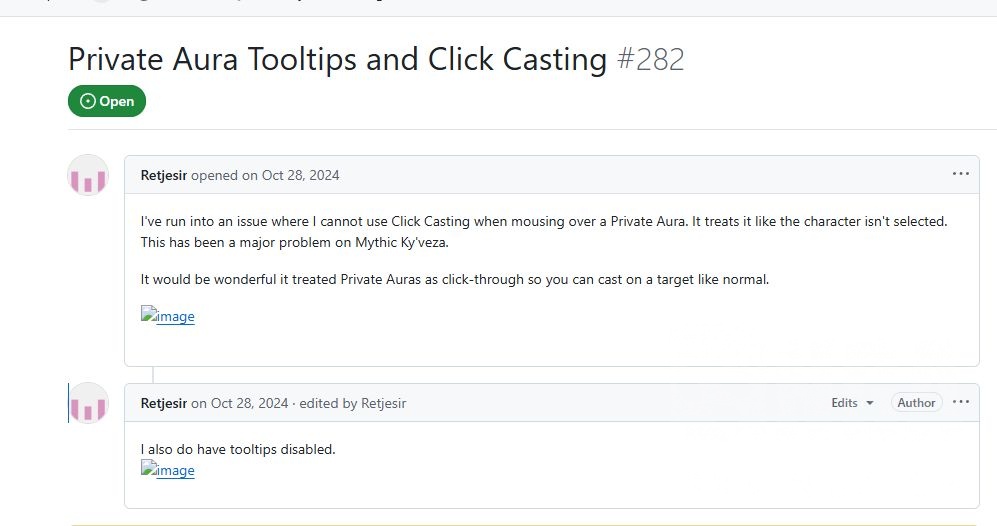
Task: Click the 'I also do have tooltips disabled' text
Action: 238,449
